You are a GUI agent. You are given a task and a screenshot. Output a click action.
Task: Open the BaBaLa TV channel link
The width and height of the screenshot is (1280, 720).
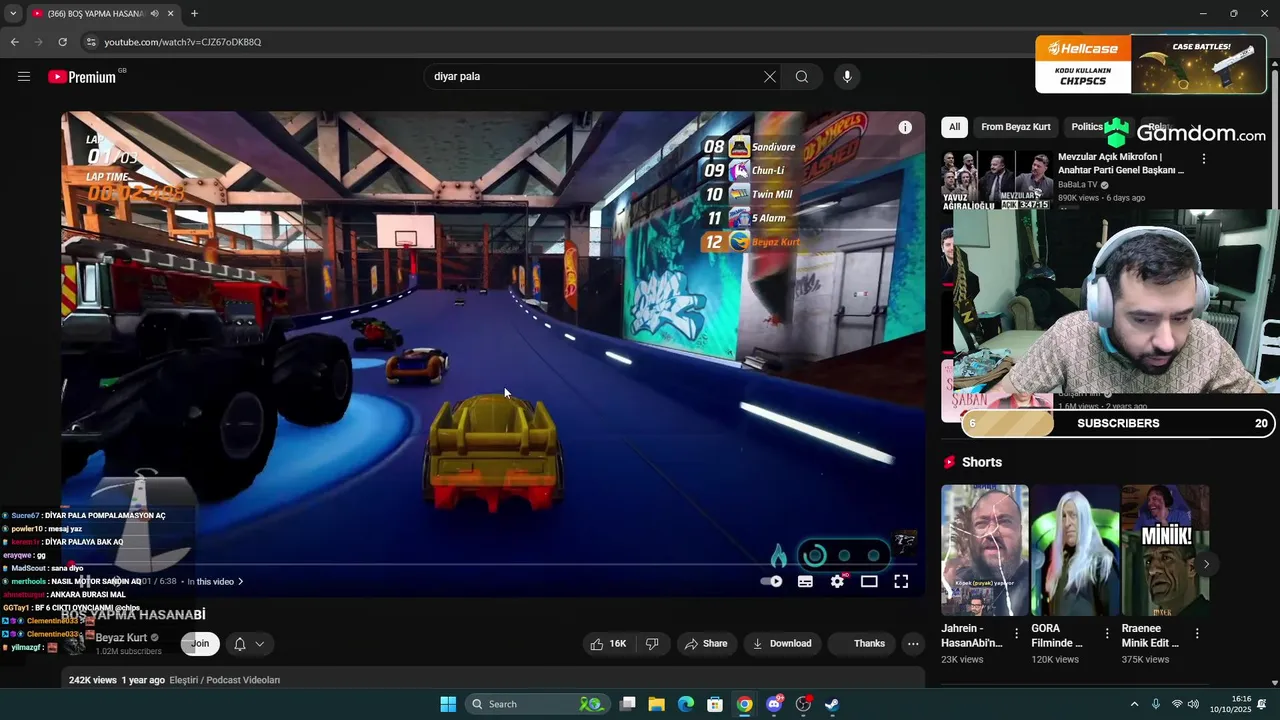pyautogui.click(x=1078, y=185)
